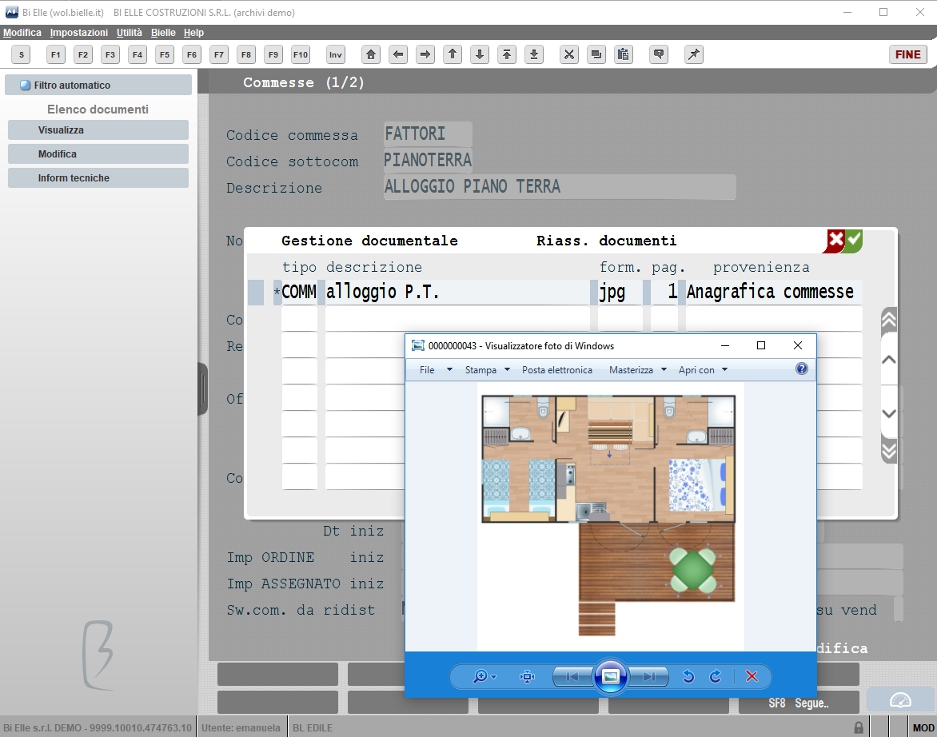Viewport: 937px width, 737px height.
Task: Open the zoom magnifier dropdown
Action: [x=484, y=677]
